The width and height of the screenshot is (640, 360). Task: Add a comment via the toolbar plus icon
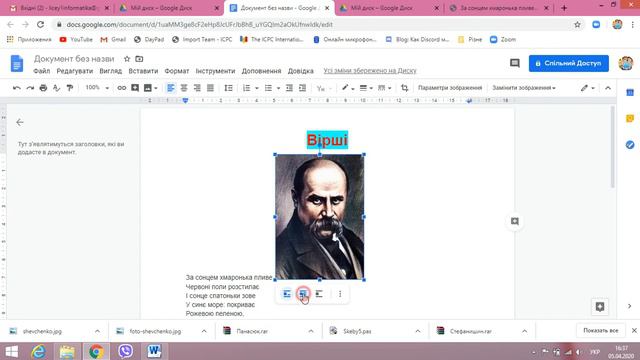coord(135,88)
